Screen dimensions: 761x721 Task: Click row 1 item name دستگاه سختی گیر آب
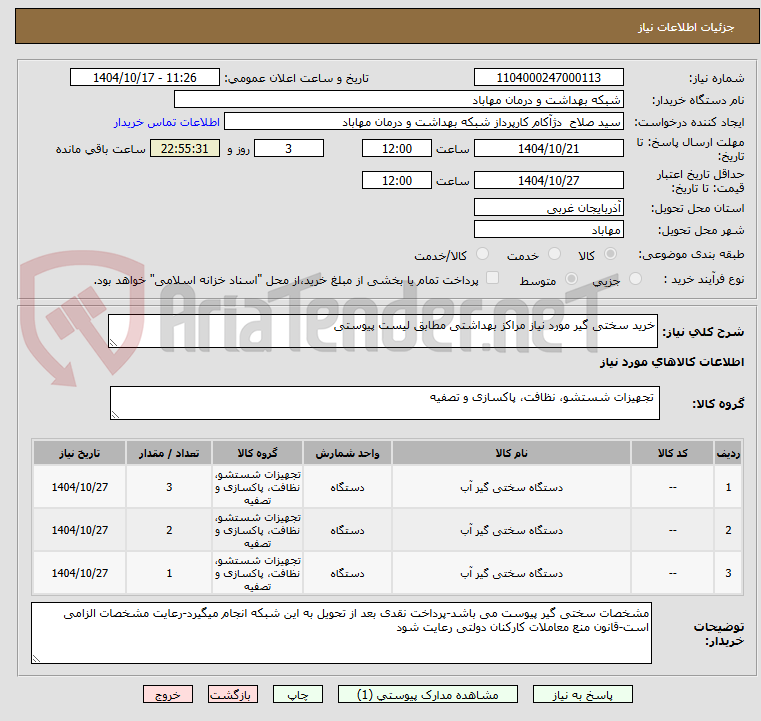point(512,487)
